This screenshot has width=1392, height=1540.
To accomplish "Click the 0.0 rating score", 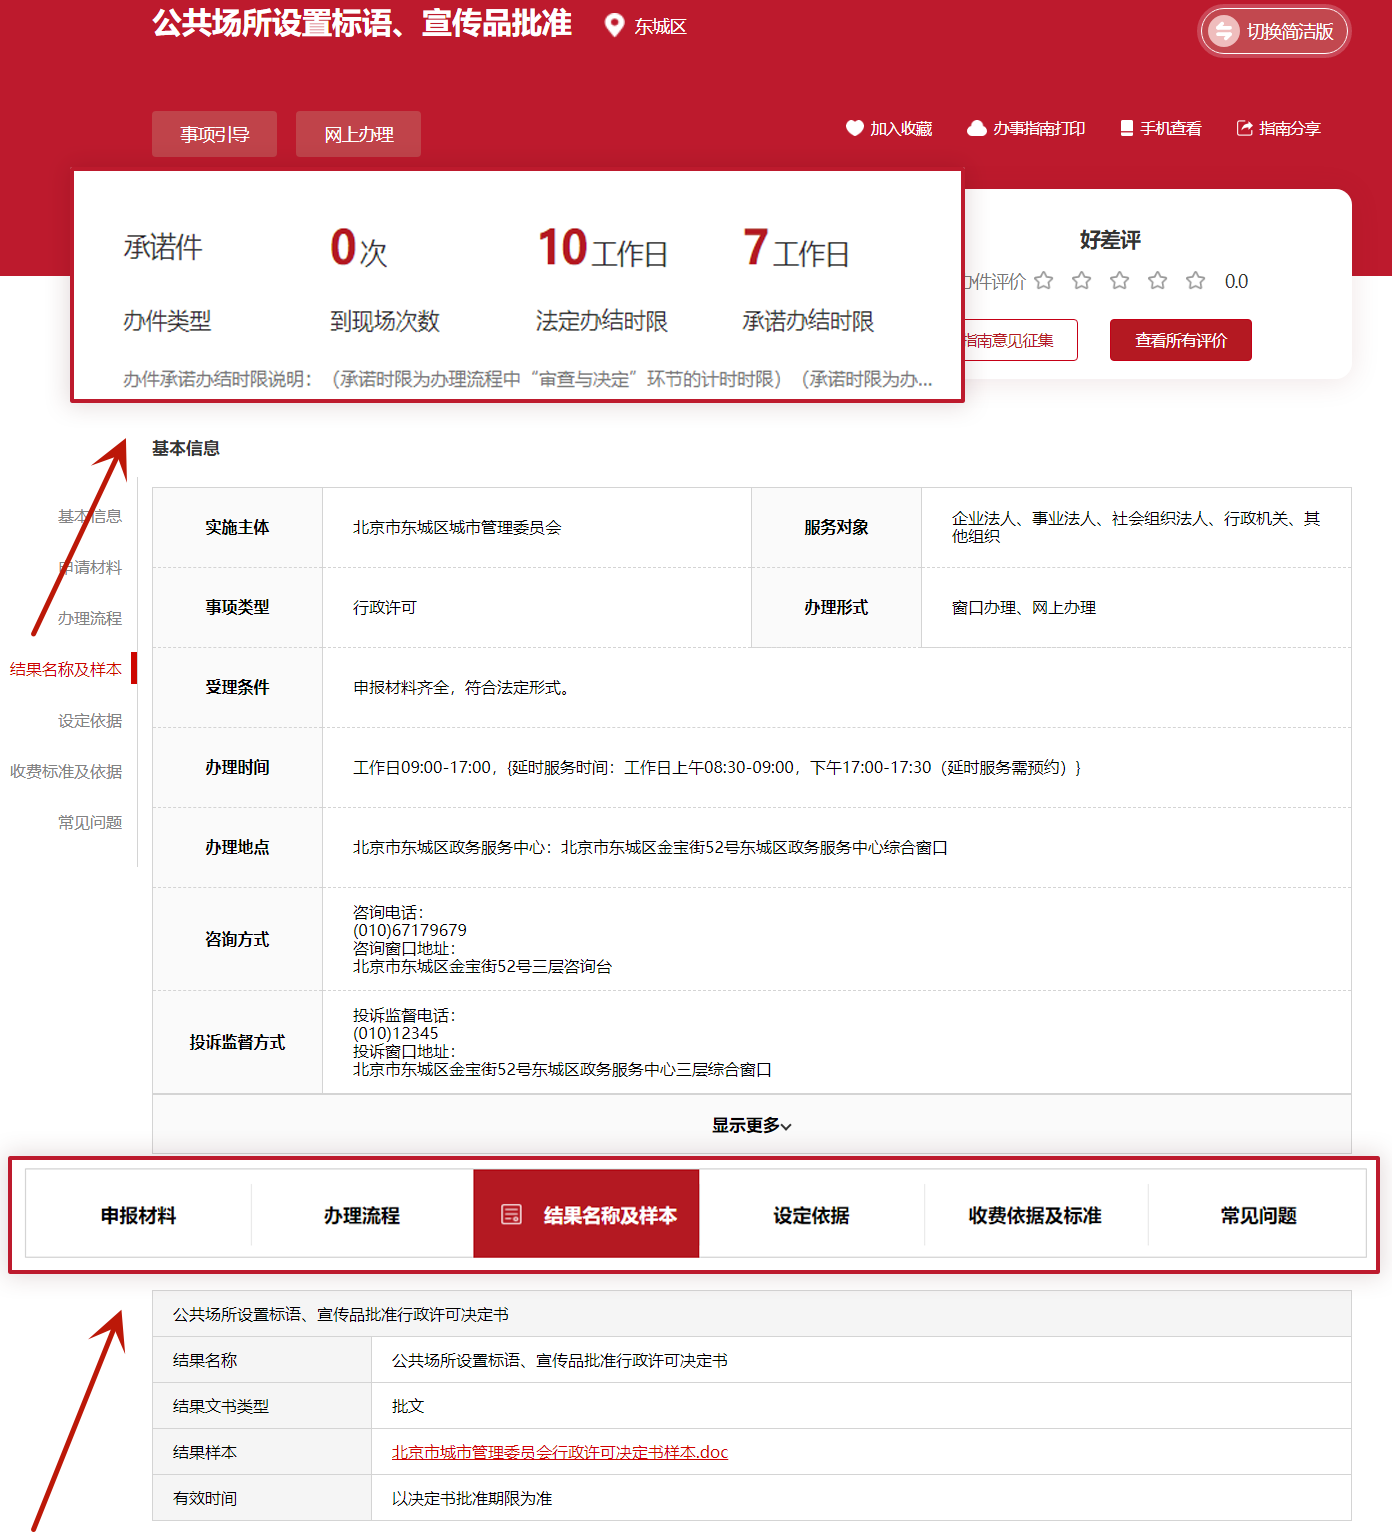I will pos(1236,281).
